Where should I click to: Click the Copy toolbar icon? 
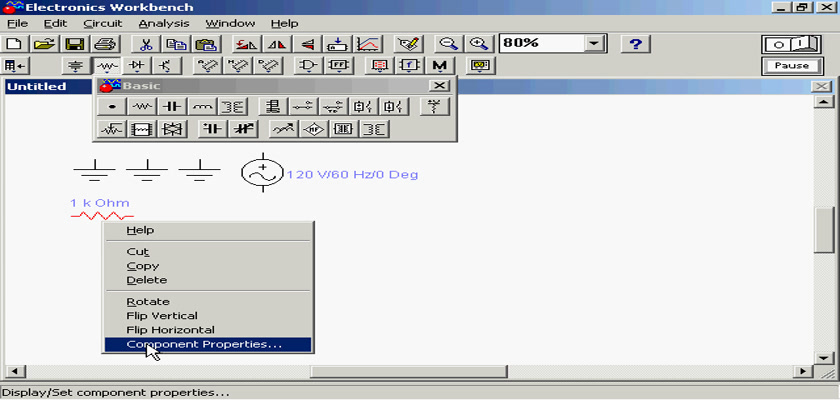(175, 44)
